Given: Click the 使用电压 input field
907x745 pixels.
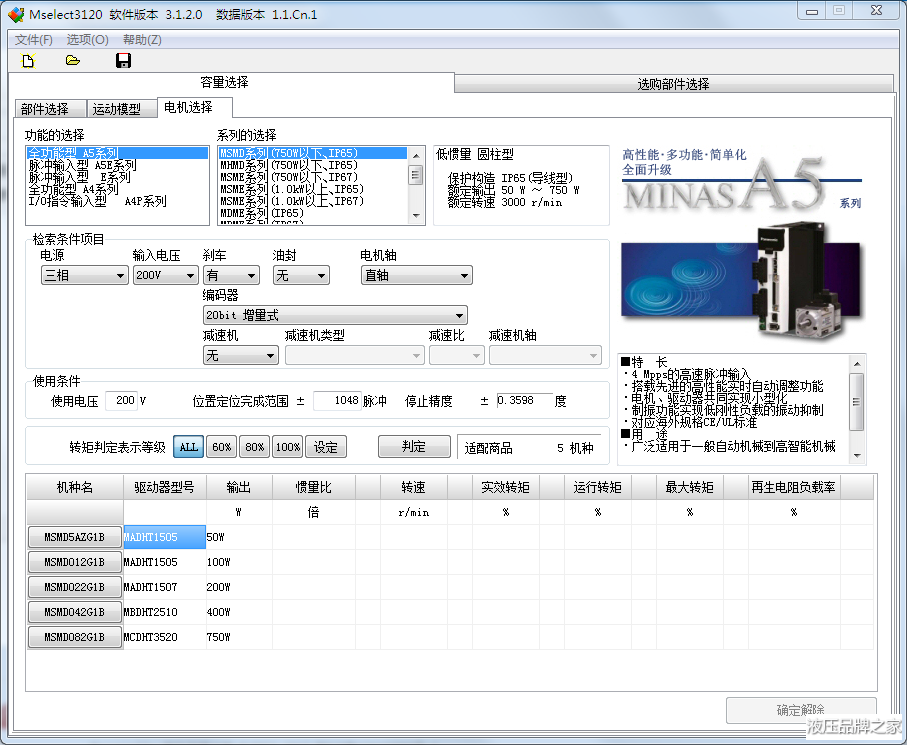Looking at the screenshot, I should (121, 400).
